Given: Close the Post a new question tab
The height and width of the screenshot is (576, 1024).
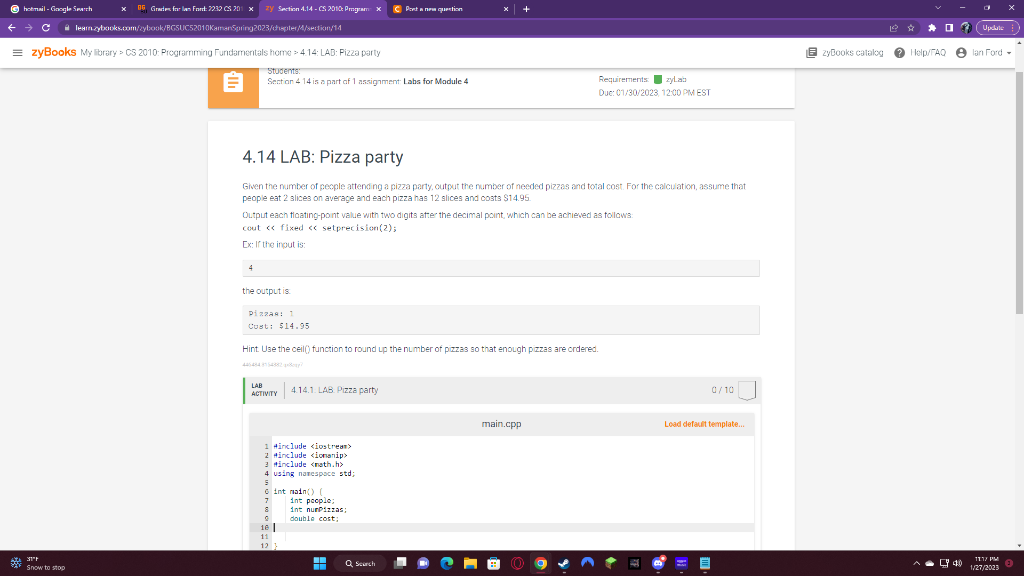Looking at the screenshot, I should pyautogui.click(x=506, y=9).
